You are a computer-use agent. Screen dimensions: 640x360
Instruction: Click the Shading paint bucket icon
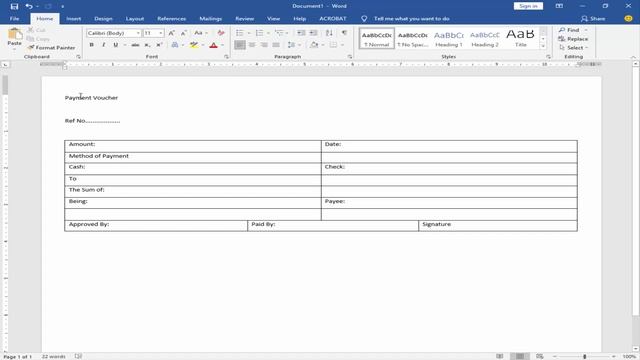[x=314, y=45]
